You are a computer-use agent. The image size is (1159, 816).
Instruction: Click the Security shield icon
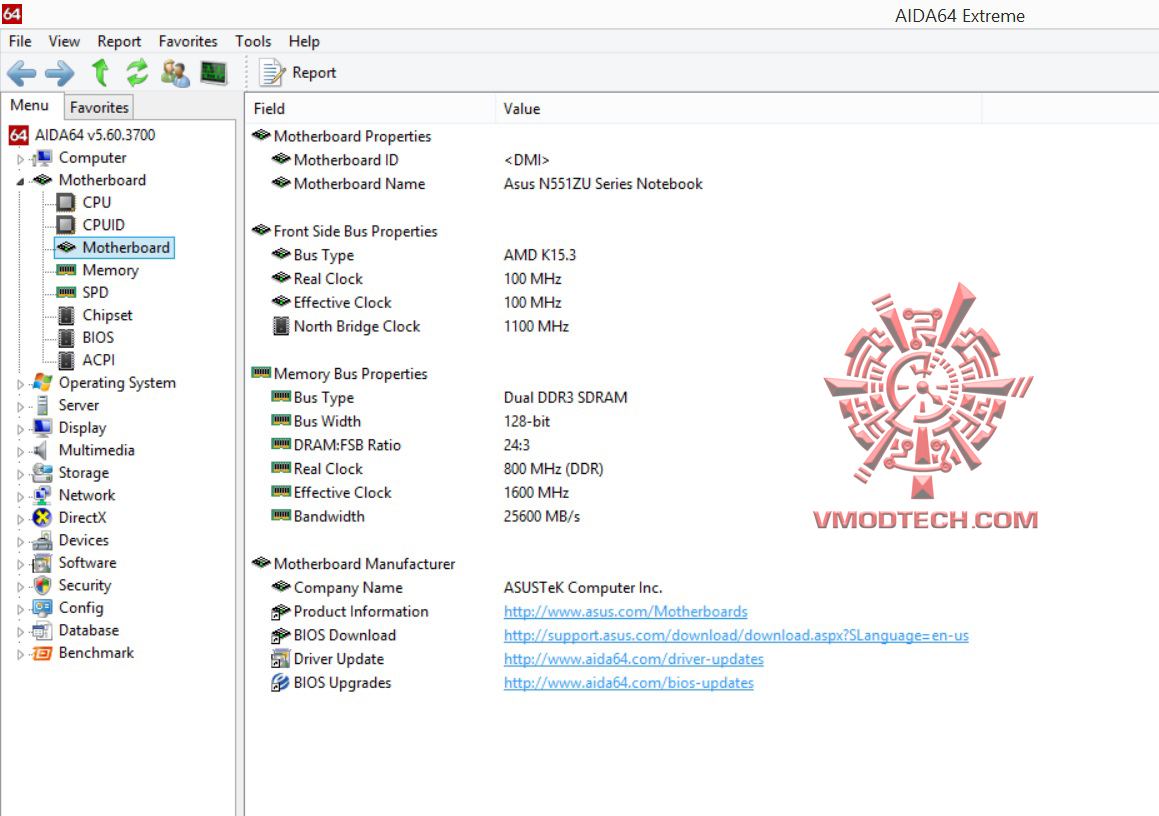coord(43,585)
